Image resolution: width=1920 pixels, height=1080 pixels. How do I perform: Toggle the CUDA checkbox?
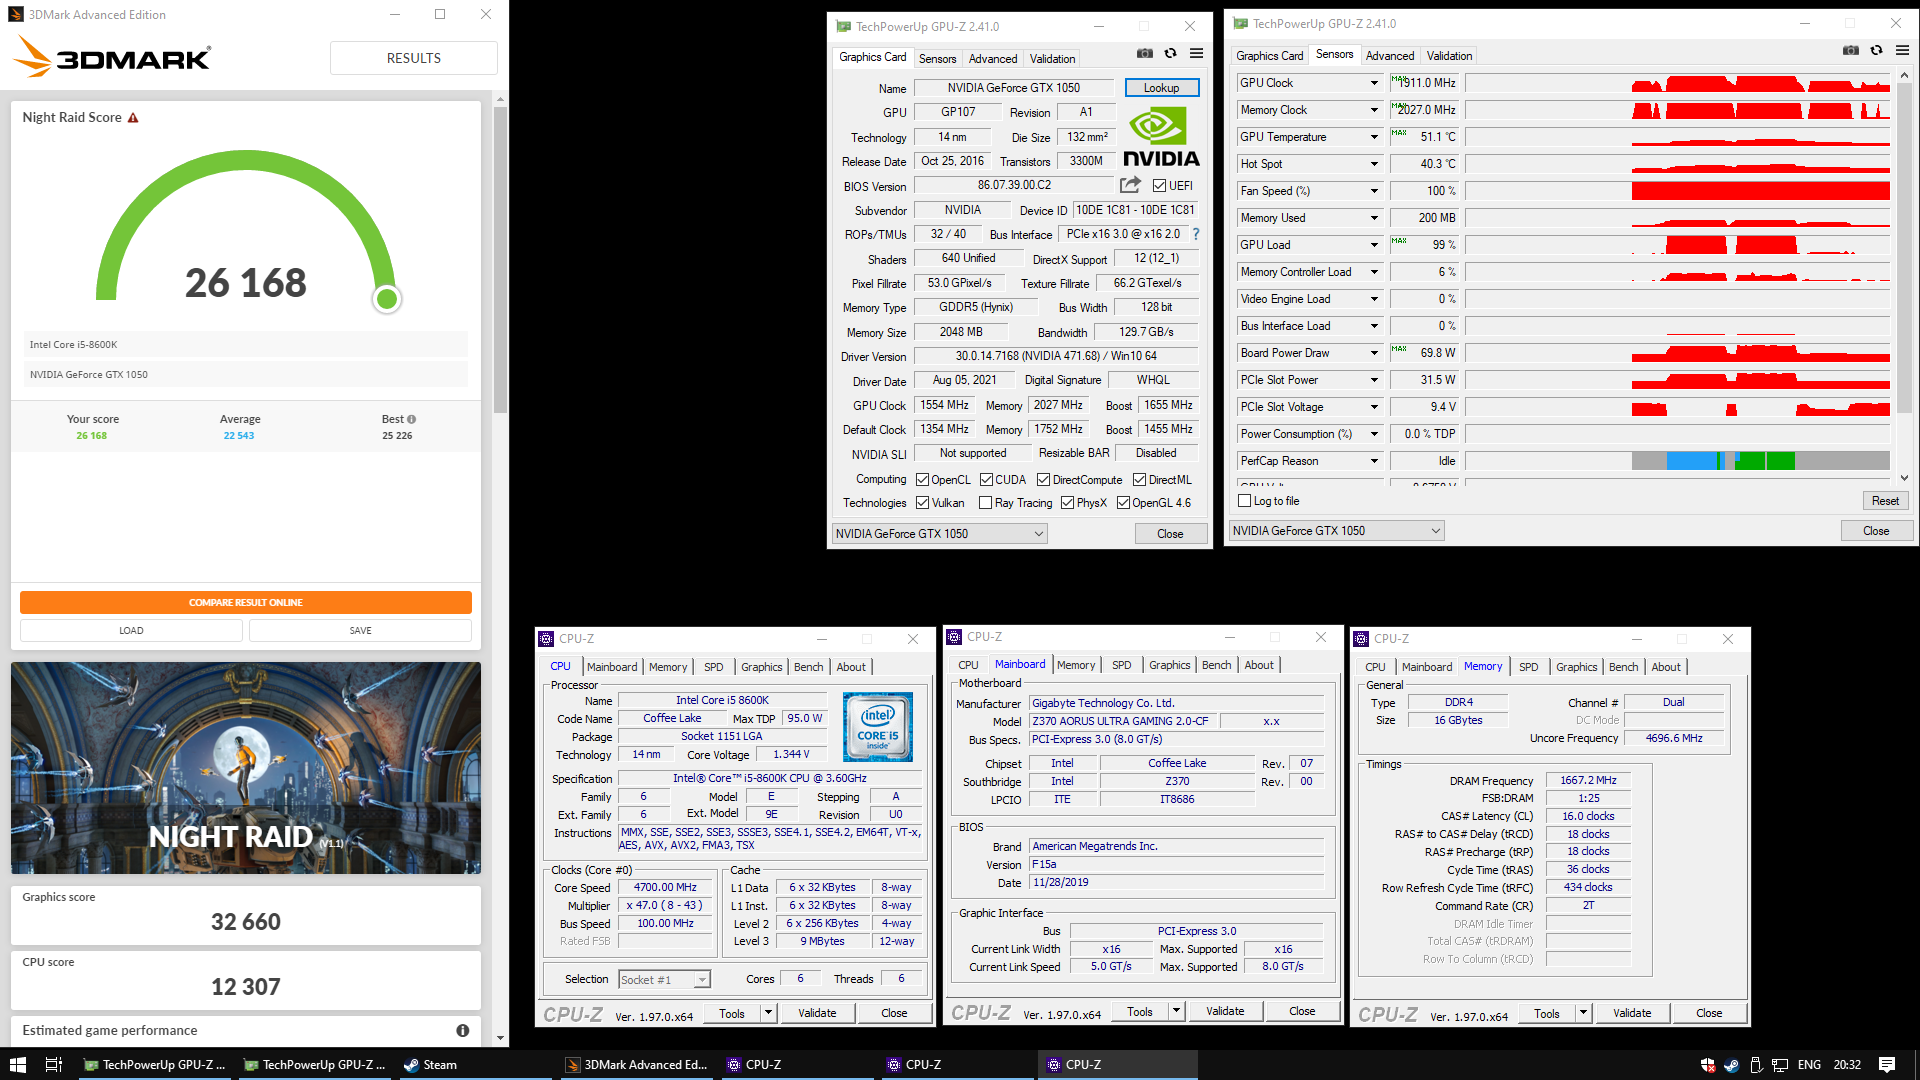click(986, 480)
